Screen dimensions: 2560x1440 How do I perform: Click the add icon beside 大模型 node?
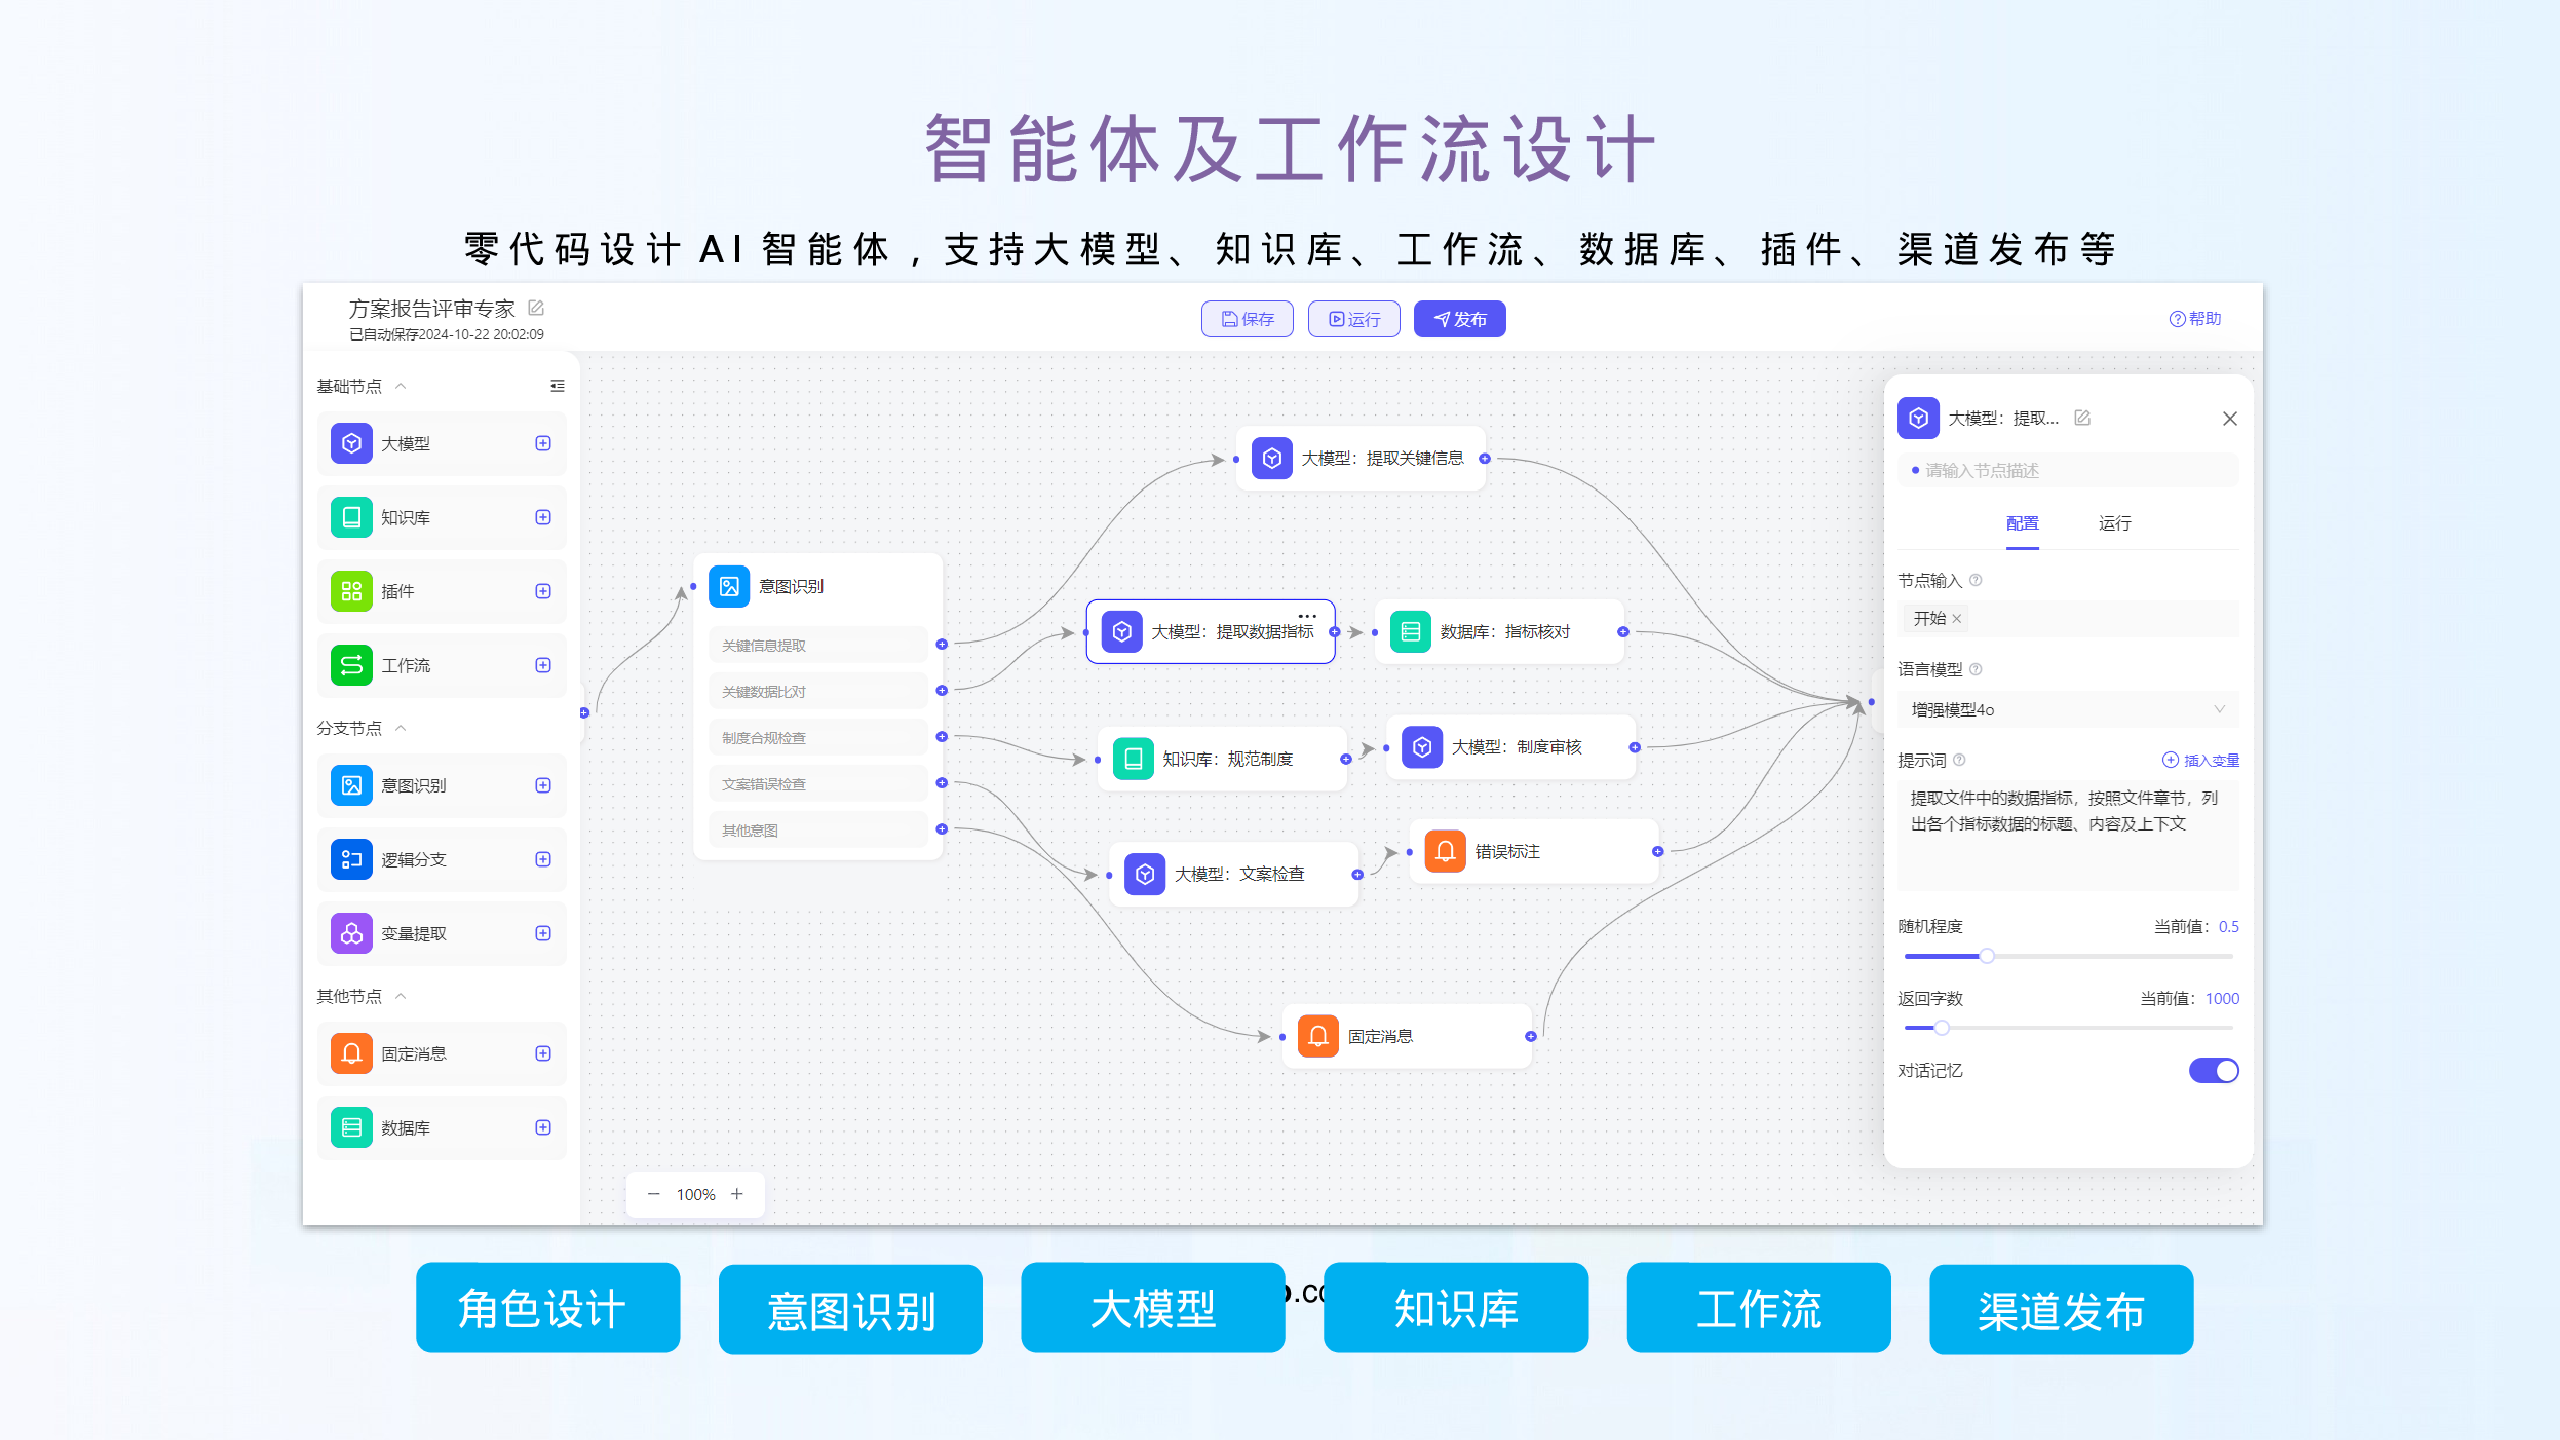tap(543, 443)
